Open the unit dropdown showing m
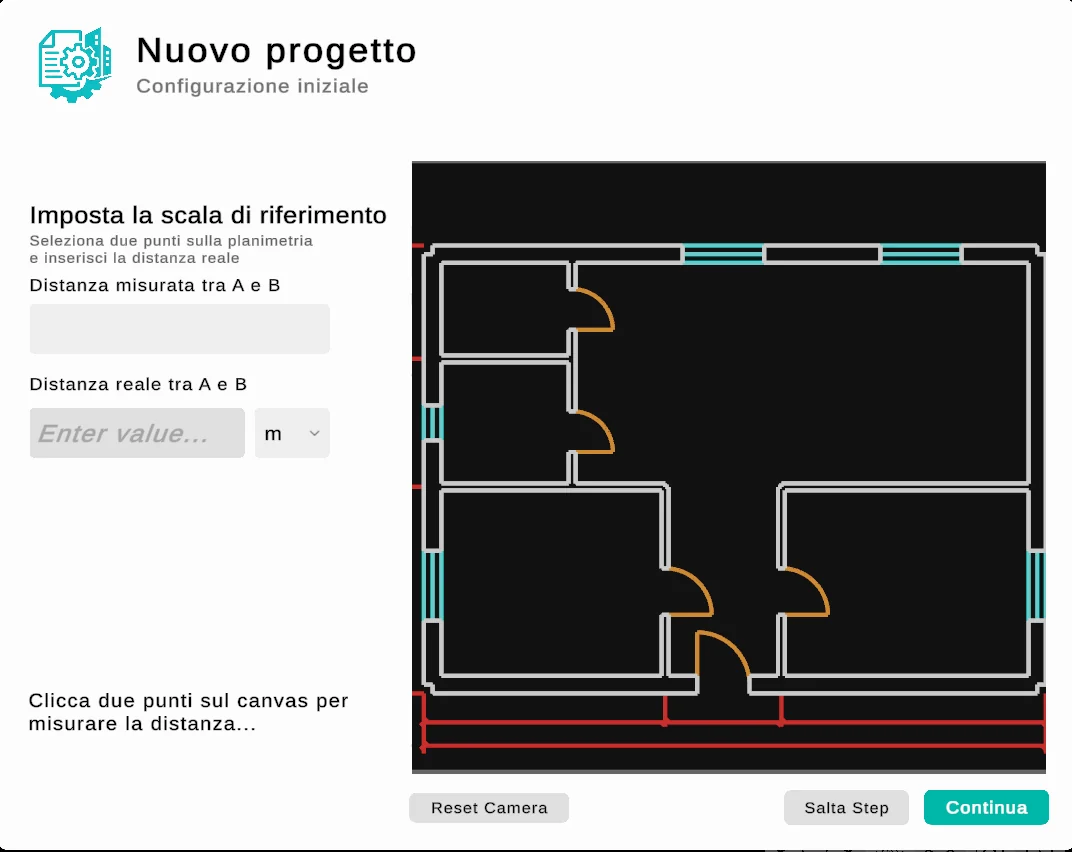This screenshot has width=1072, height=852. (292, 433)
